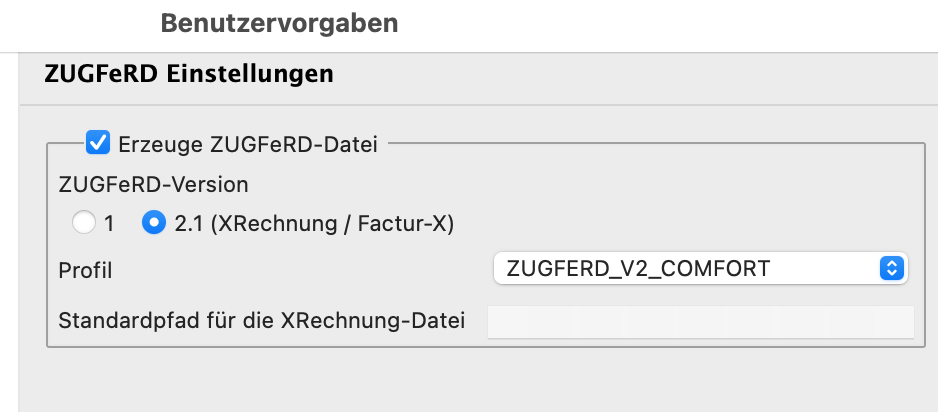Click the ZUGFERD_V2_COMFORT selected value text
Viewport: 938px width, 412px height.
click(638, 268)
